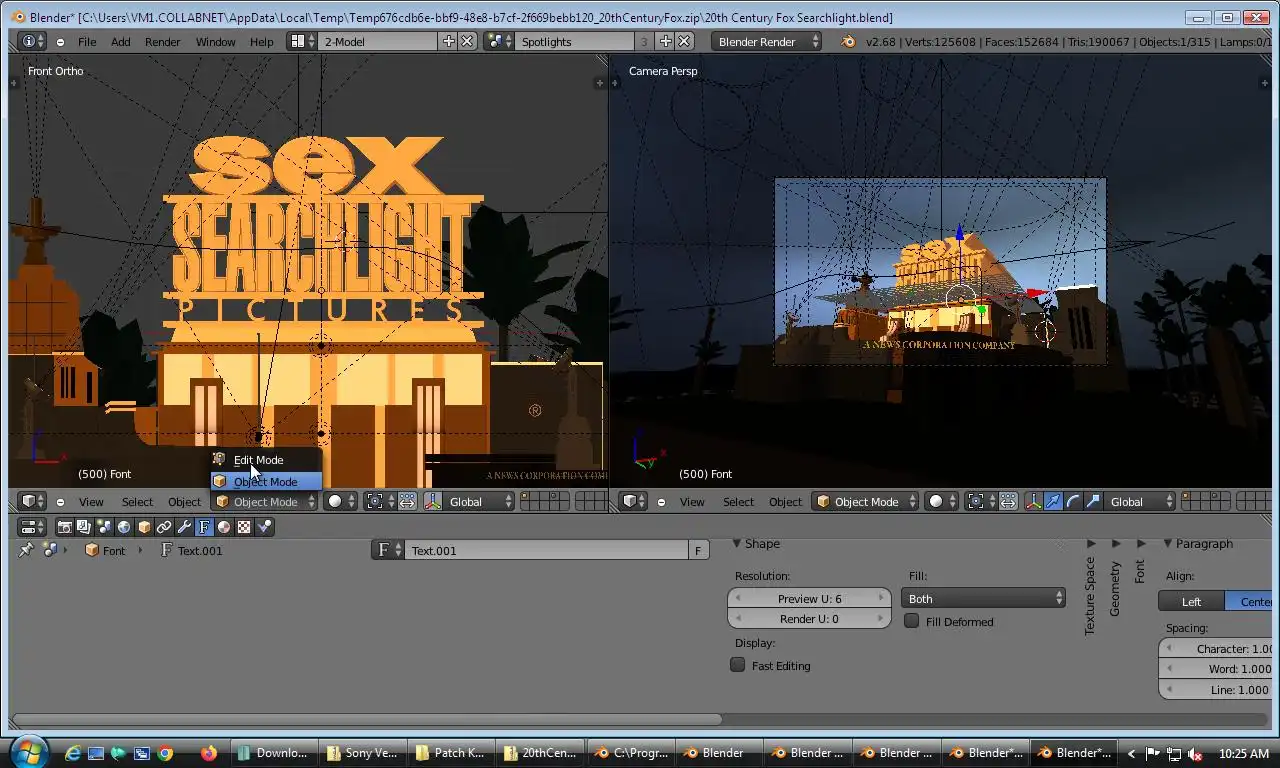Click the Preview U: 6 resolution field

809,598
